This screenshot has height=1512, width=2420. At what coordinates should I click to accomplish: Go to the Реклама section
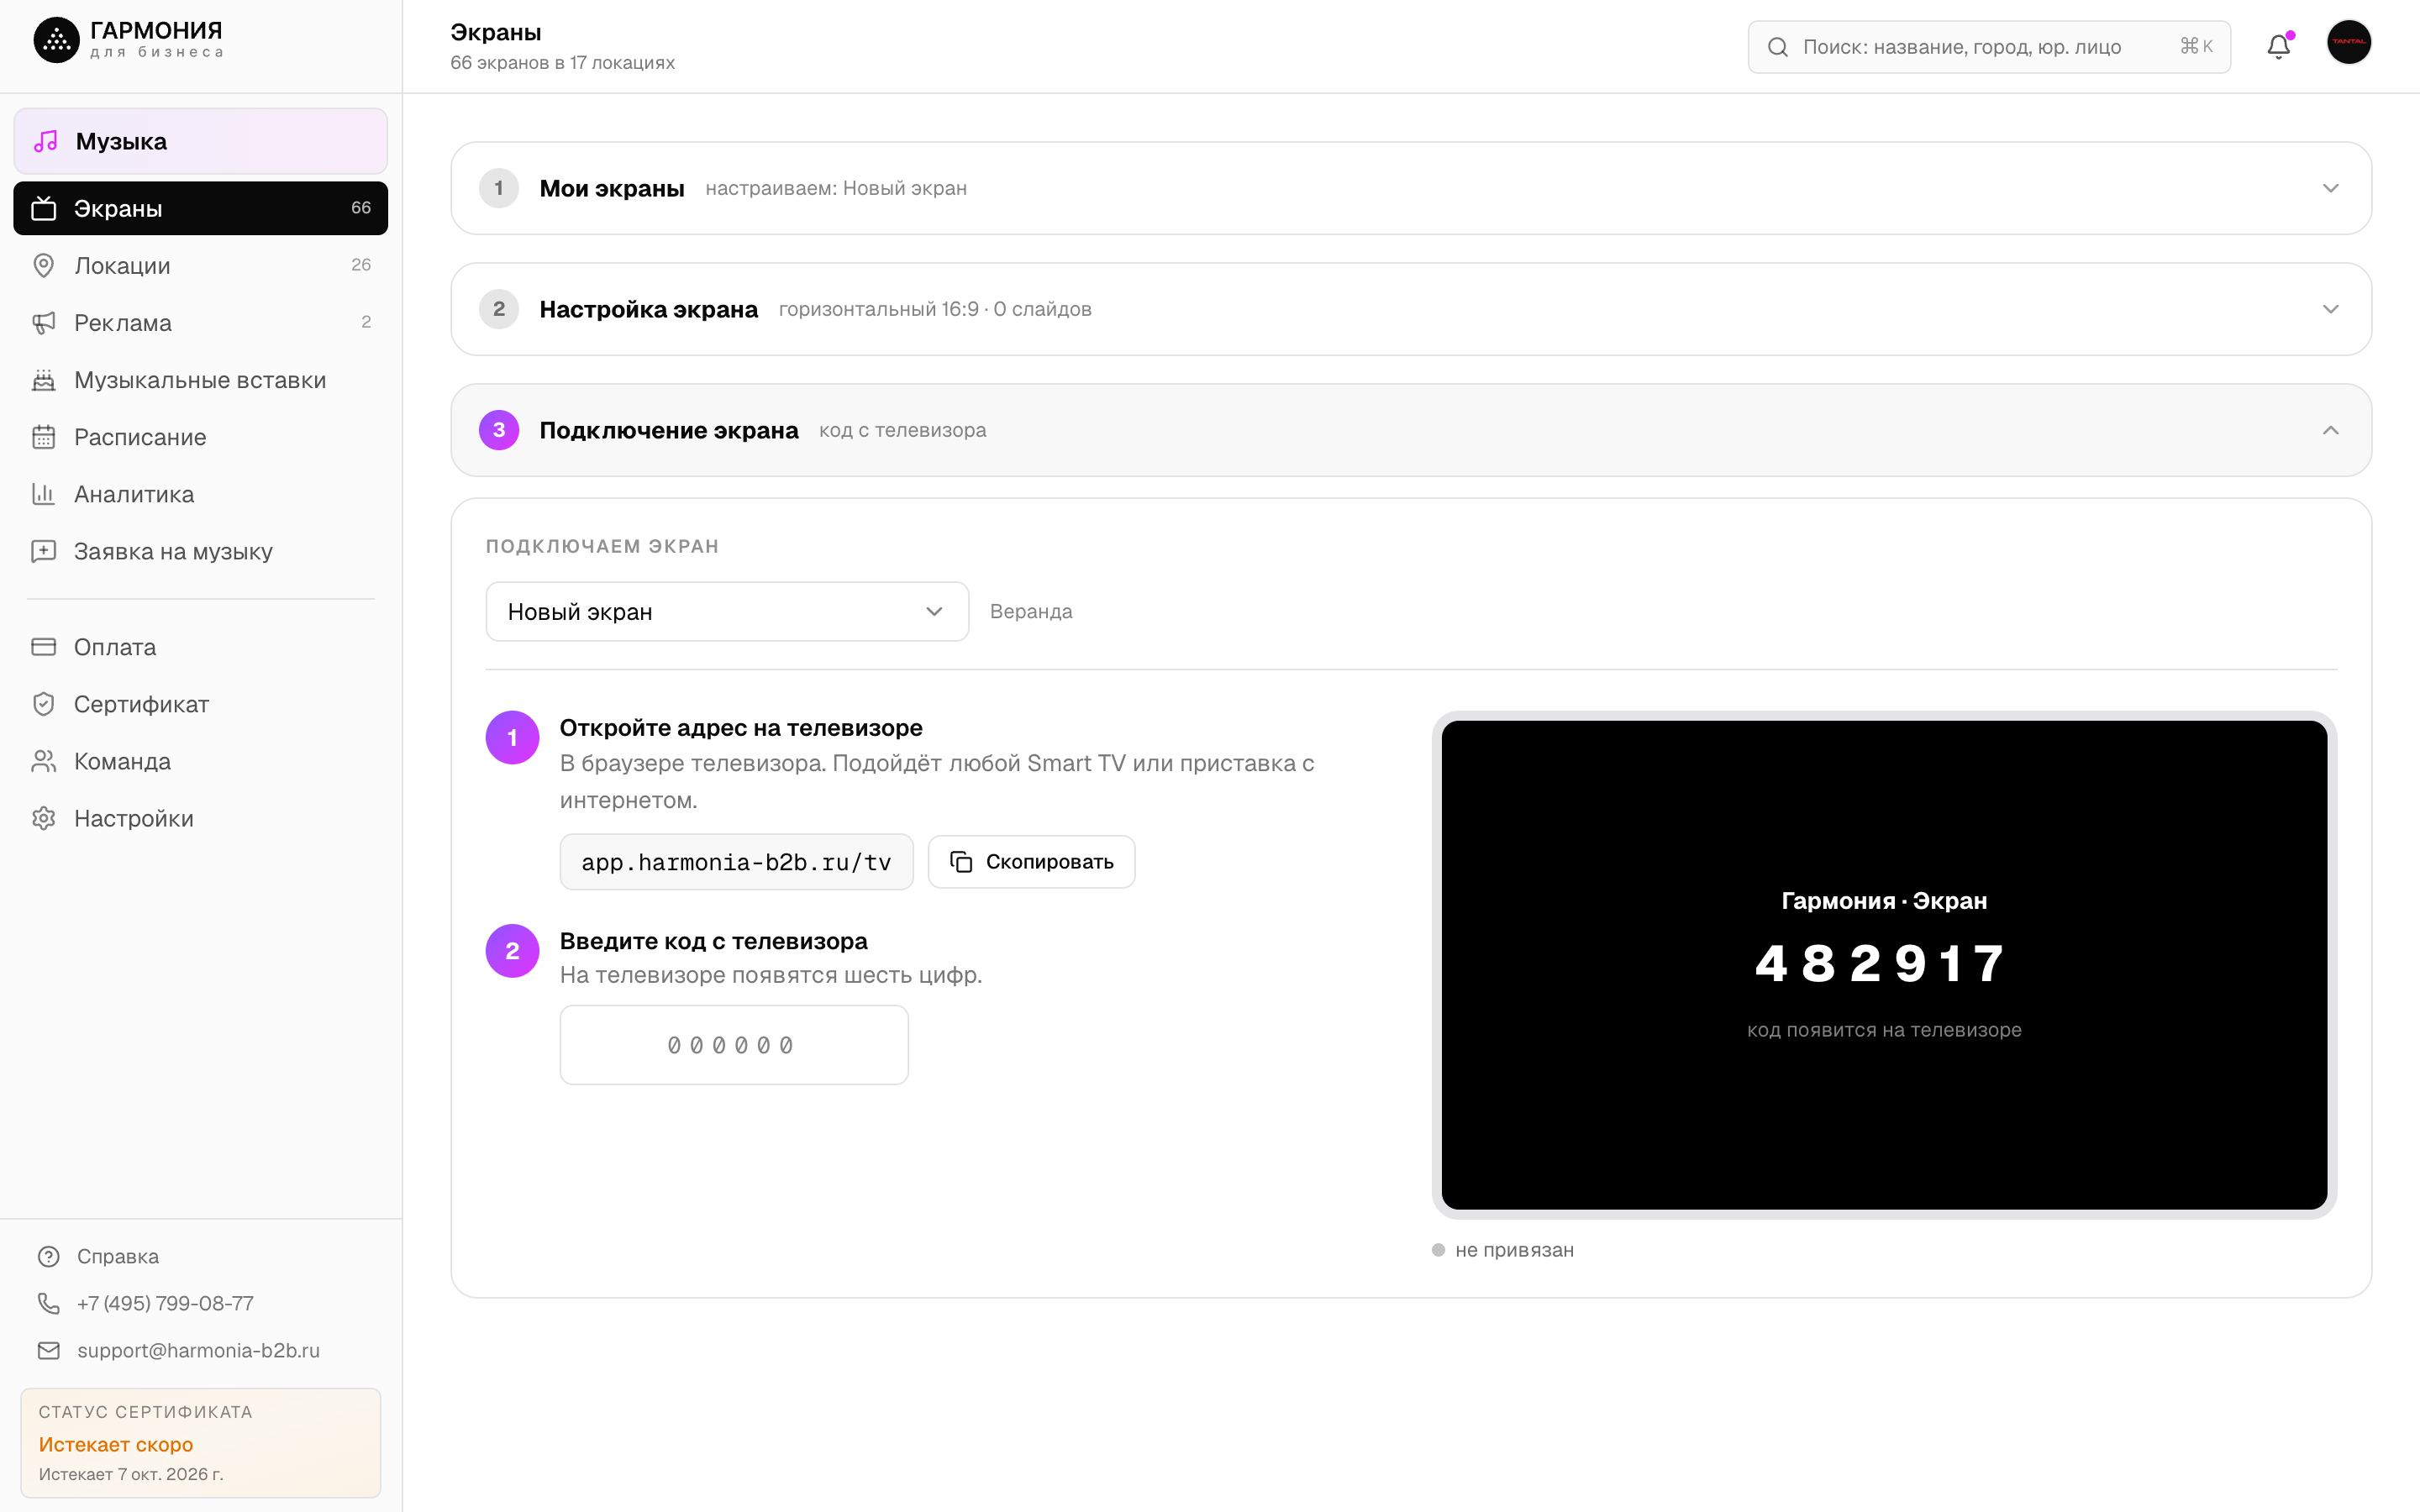coord(200,322)
